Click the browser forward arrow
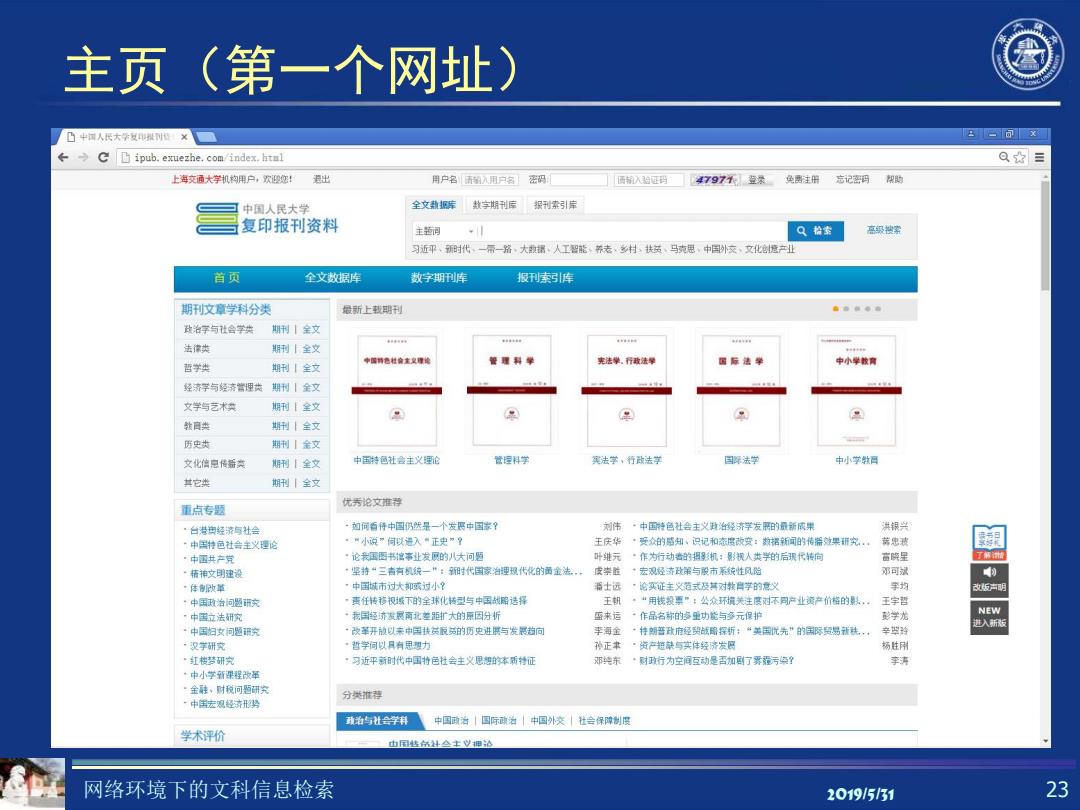Image resolution: width=1080 pixels, height=810 pixels. 83,158
